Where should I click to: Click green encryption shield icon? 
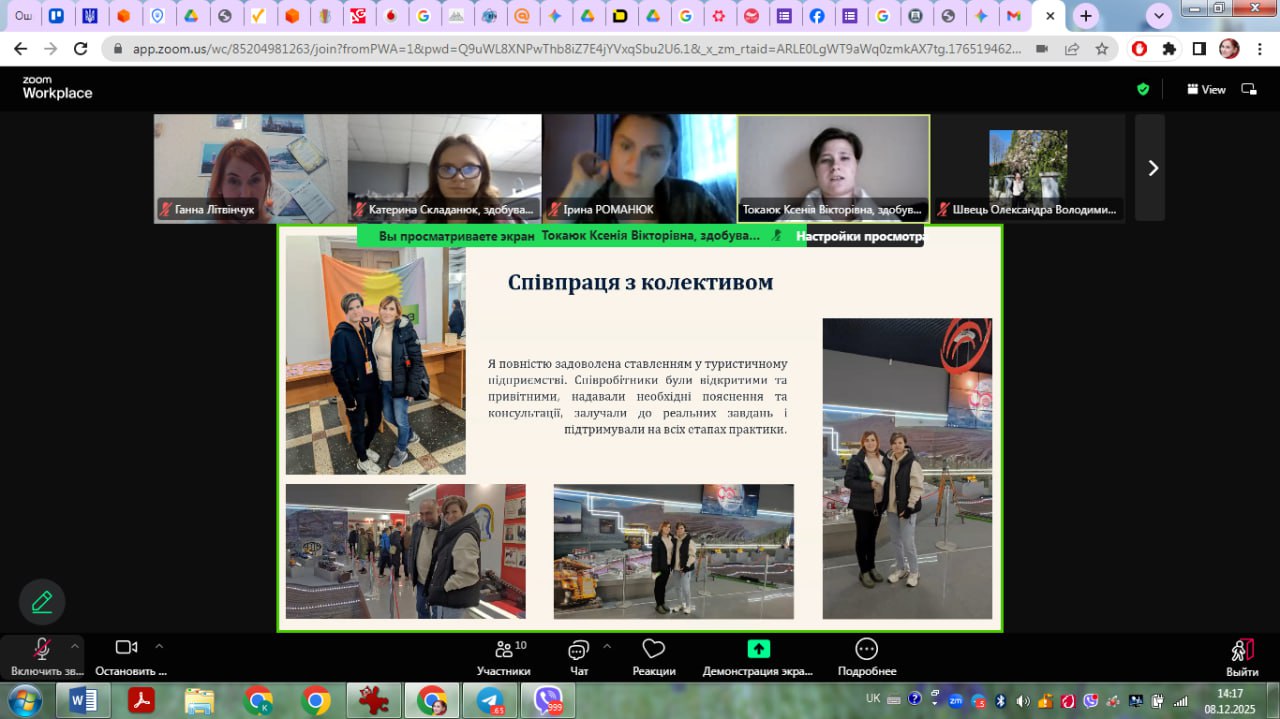click(1143, 89)
